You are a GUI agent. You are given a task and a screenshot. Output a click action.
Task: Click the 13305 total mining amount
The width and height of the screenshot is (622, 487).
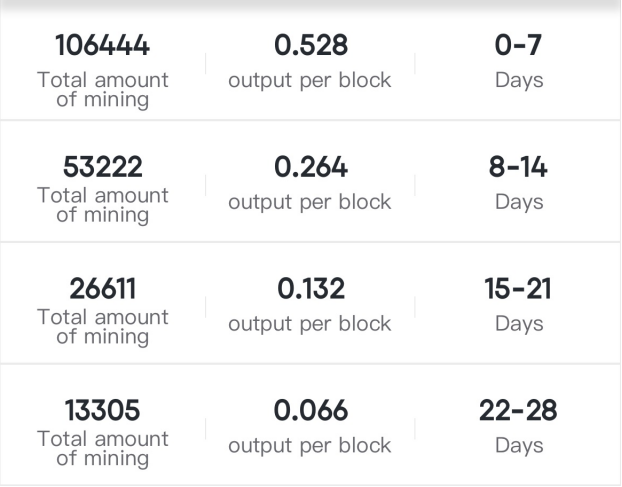(102, 410)
